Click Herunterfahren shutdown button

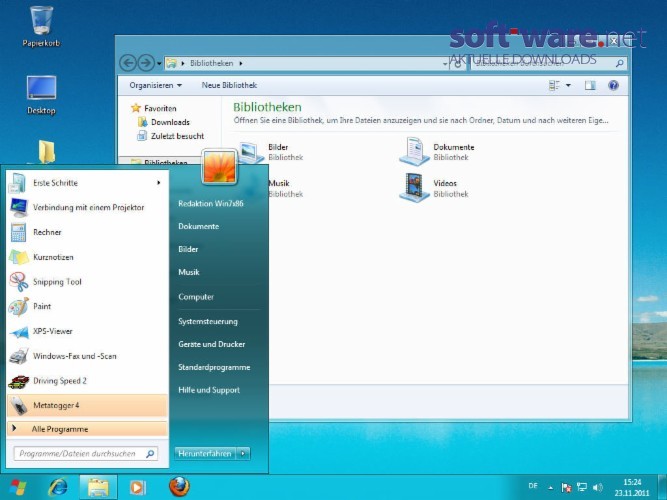205,454
